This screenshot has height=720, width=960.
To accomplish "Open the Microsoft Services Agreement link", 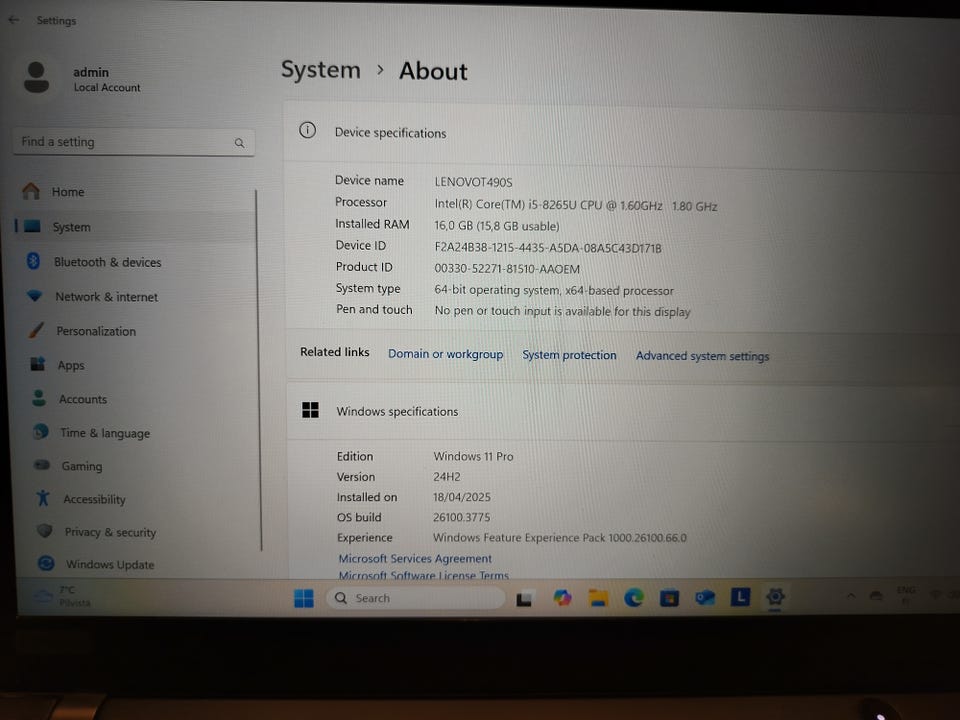I will point(415,558).
